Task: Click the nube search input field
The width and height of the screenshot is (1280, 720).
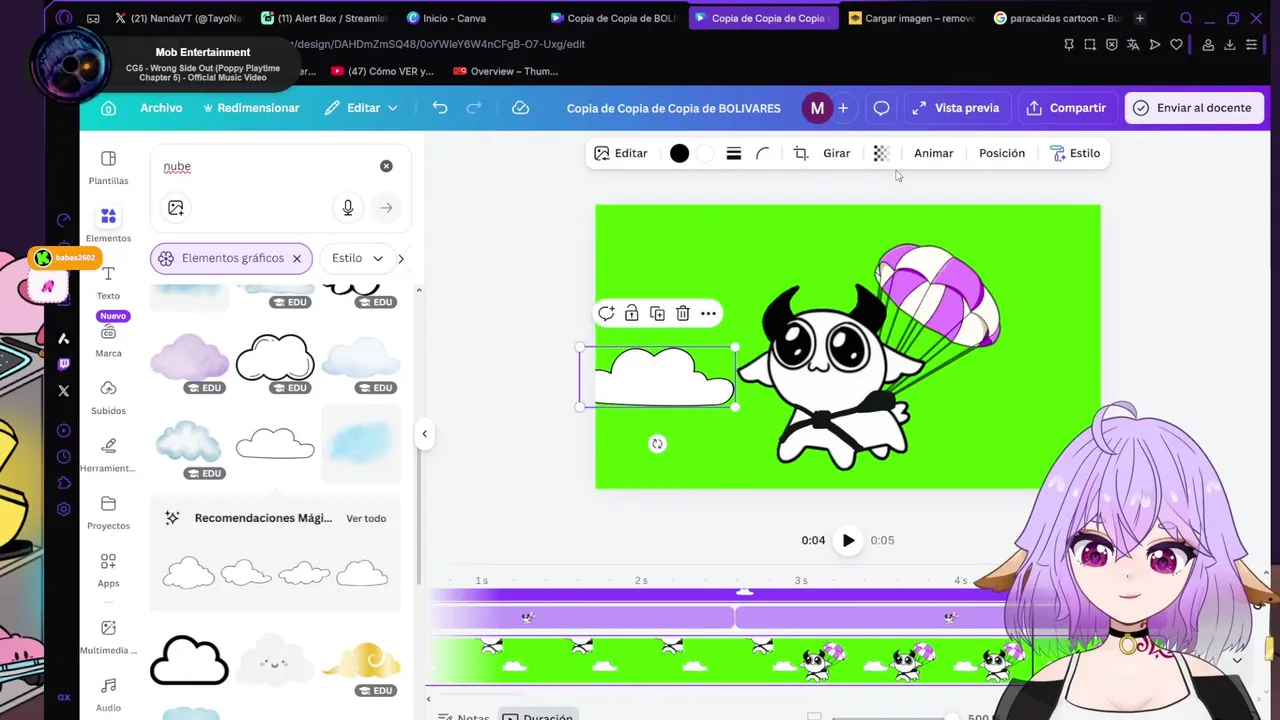Action: tap(265, 166)
